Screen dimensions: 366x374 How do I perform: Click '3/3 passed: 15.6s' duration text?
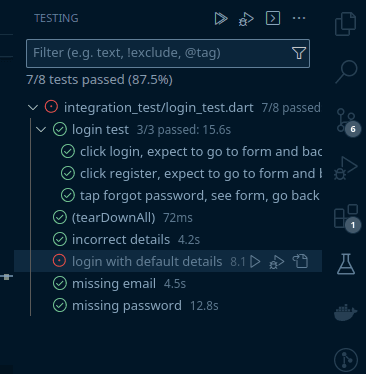[184, 130]
